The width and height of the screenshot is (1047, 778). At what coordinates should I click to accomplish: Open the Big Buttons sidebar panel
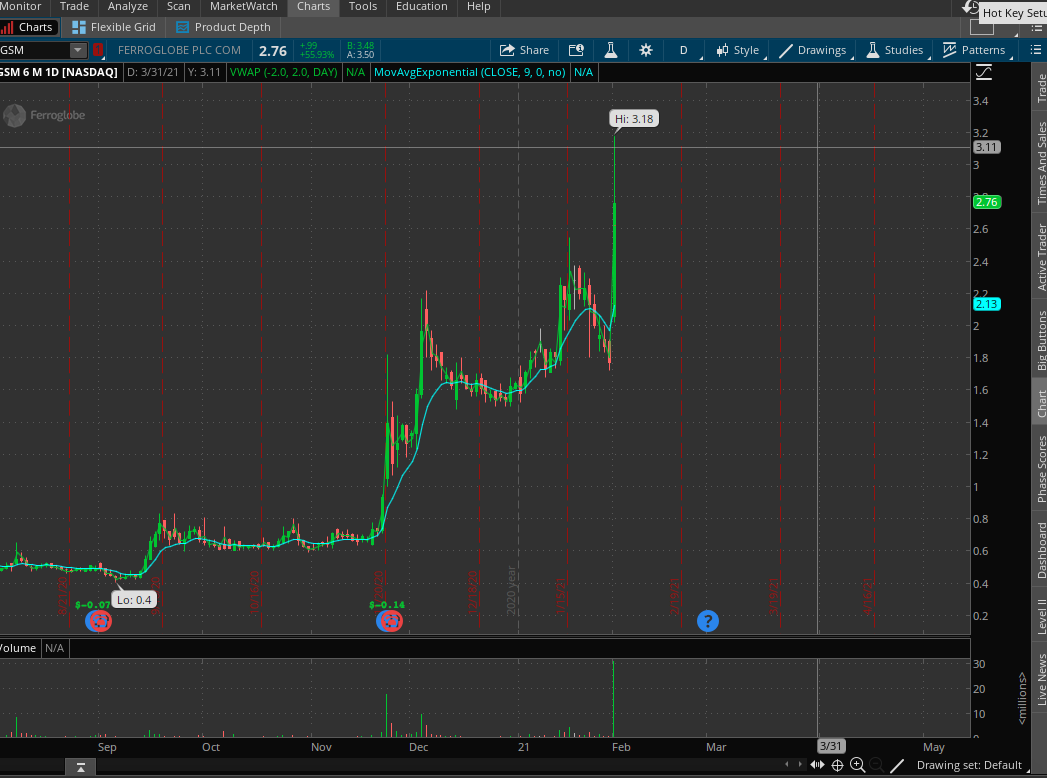1040,340
